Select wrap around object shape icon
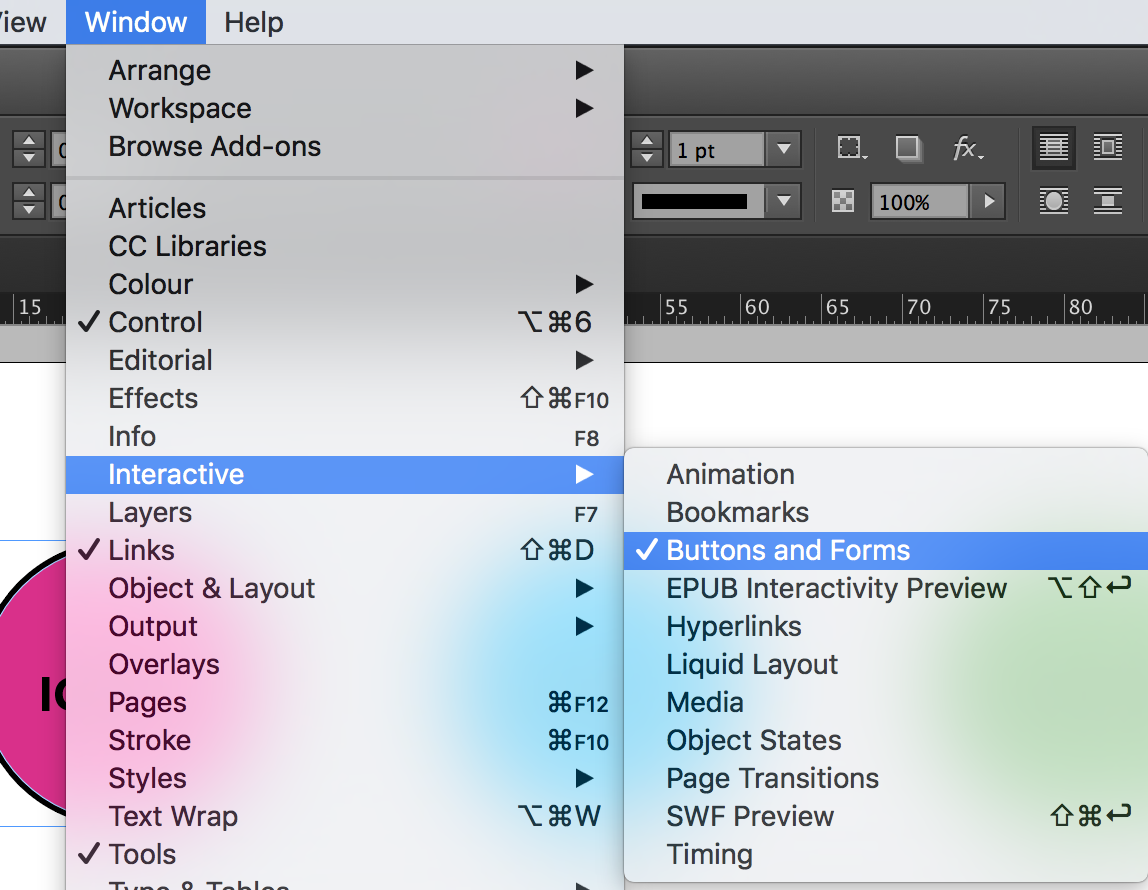Image resolution: width=1148 pixels, height=890 pixels. 1053,201
